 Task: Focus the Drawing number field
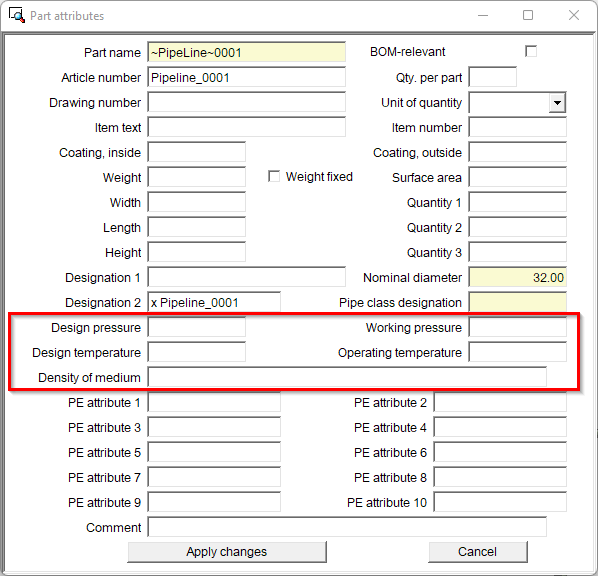tap(246, 102)
